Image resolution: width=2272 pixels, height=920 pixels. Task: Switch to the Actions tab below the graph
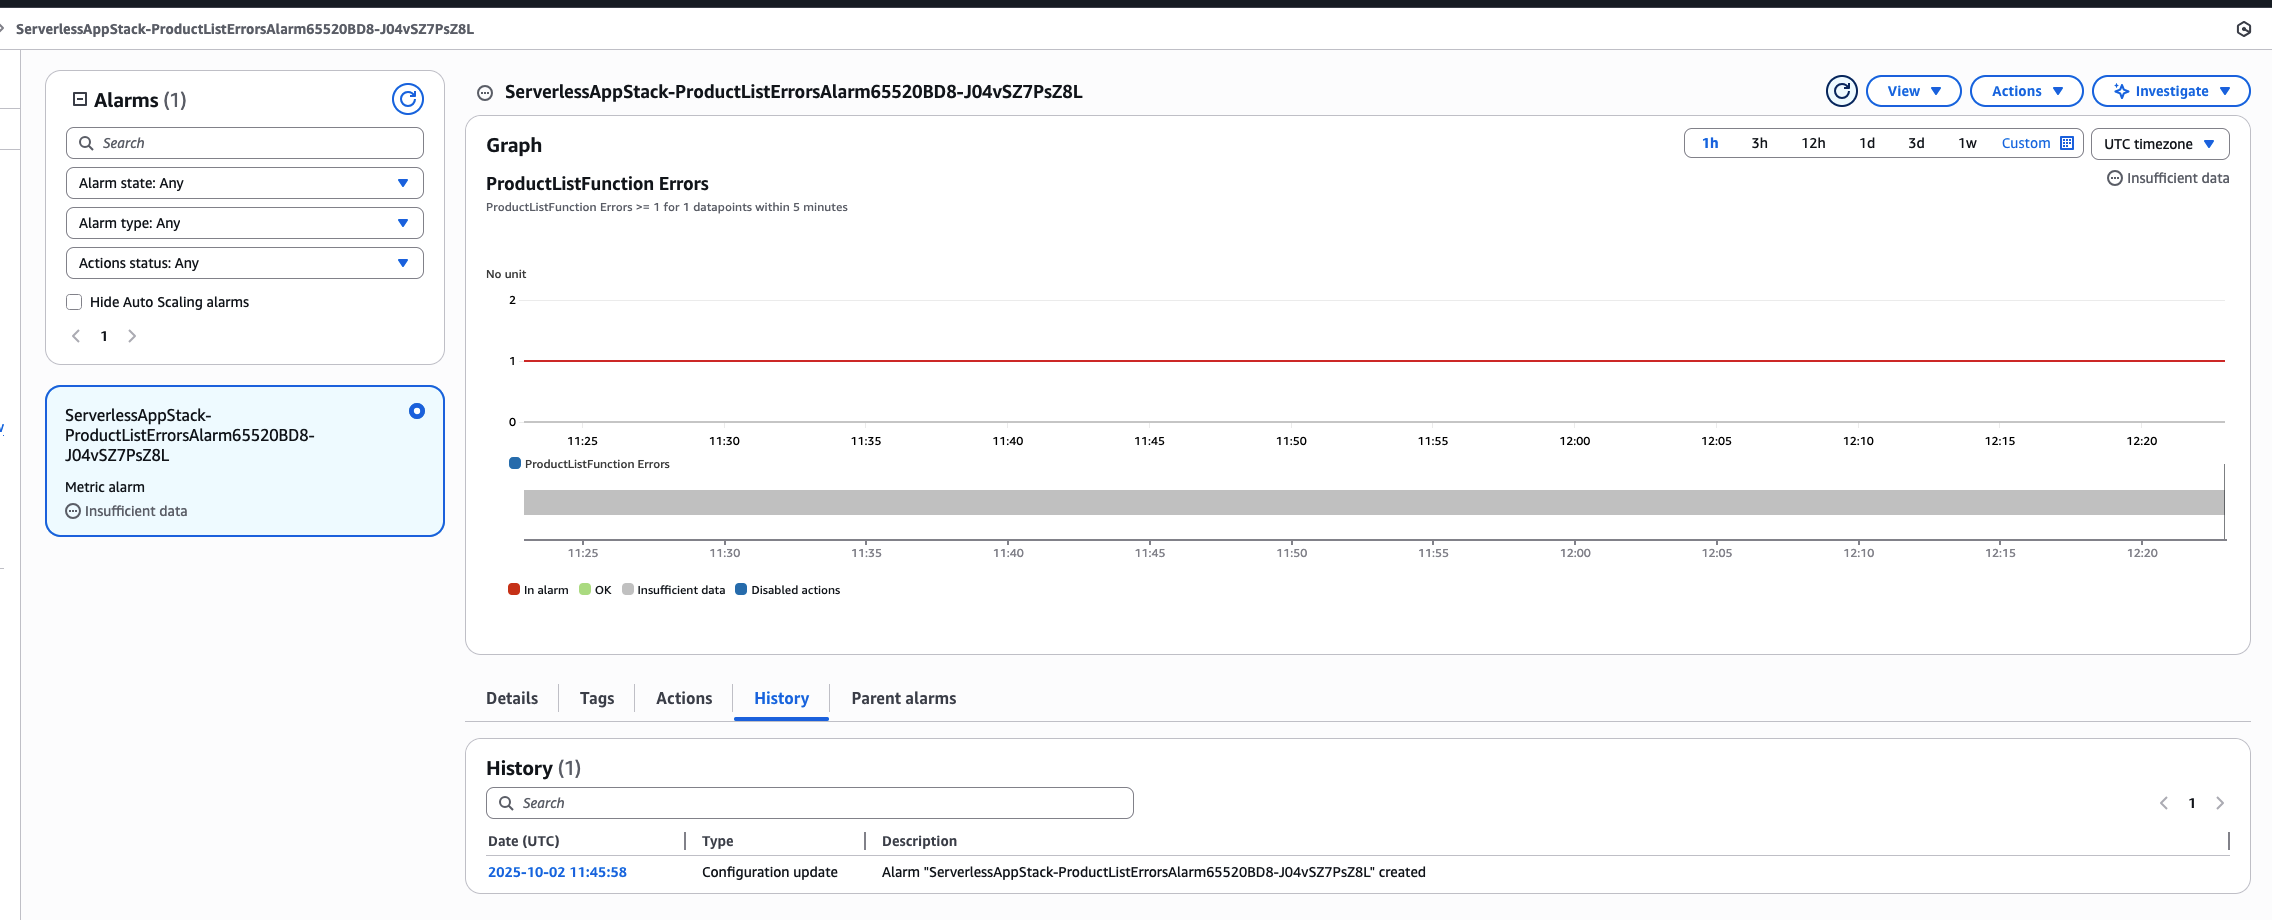coord(684,698)
